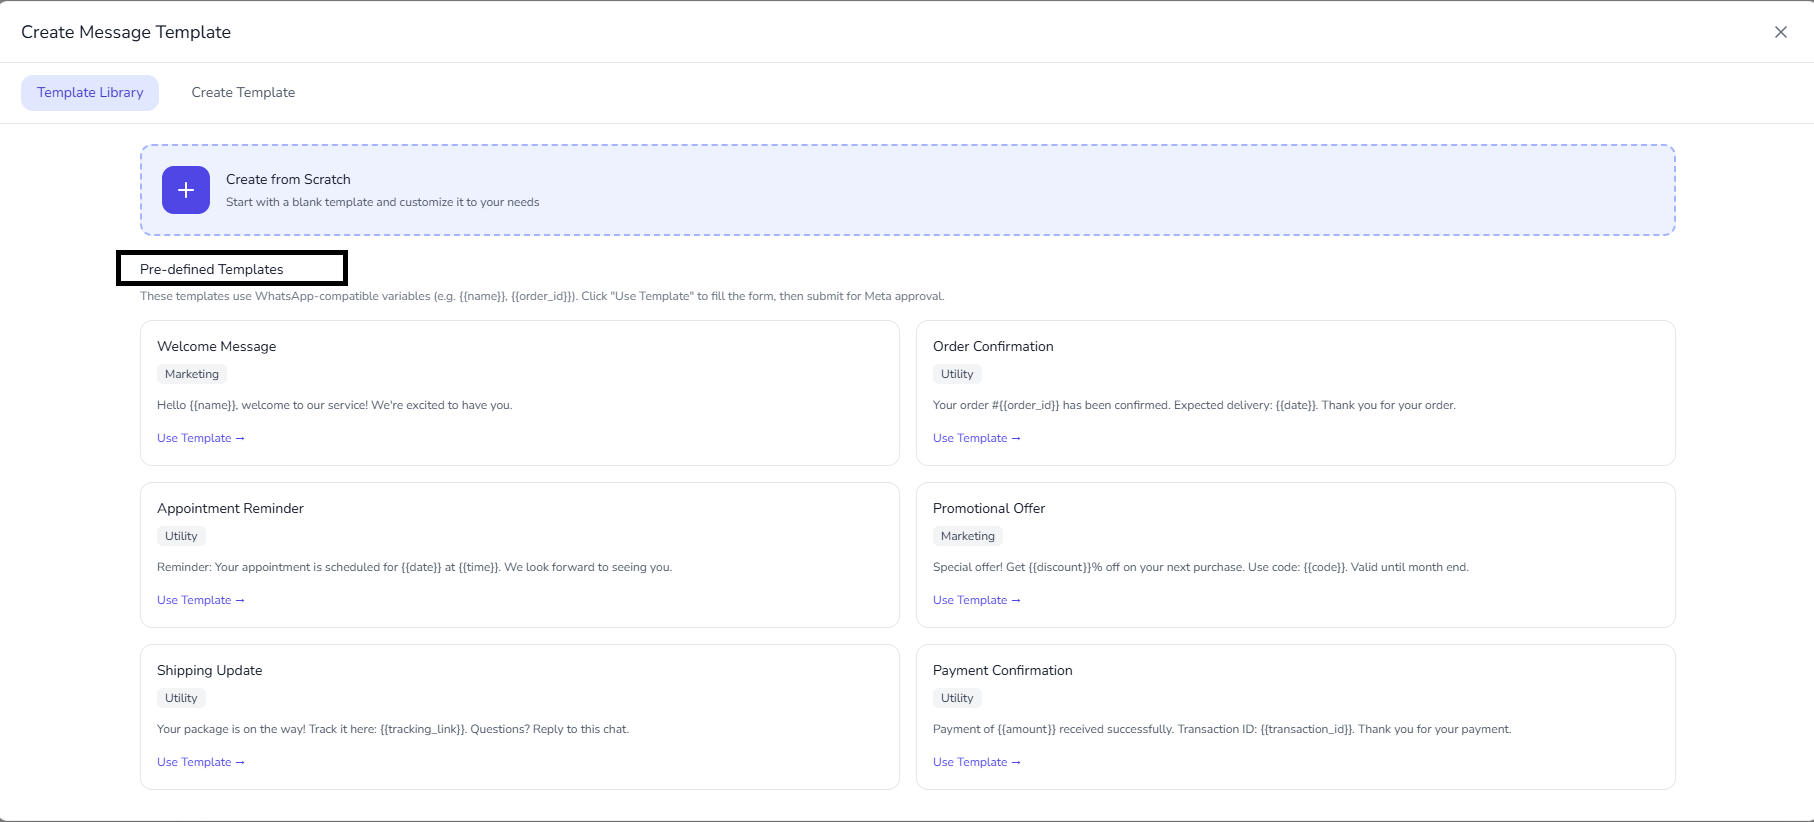Click the Pre-defined Templates heading
Image resolution: width=1814 pixels, height=822 pixels.
click(x=212, y=269)
